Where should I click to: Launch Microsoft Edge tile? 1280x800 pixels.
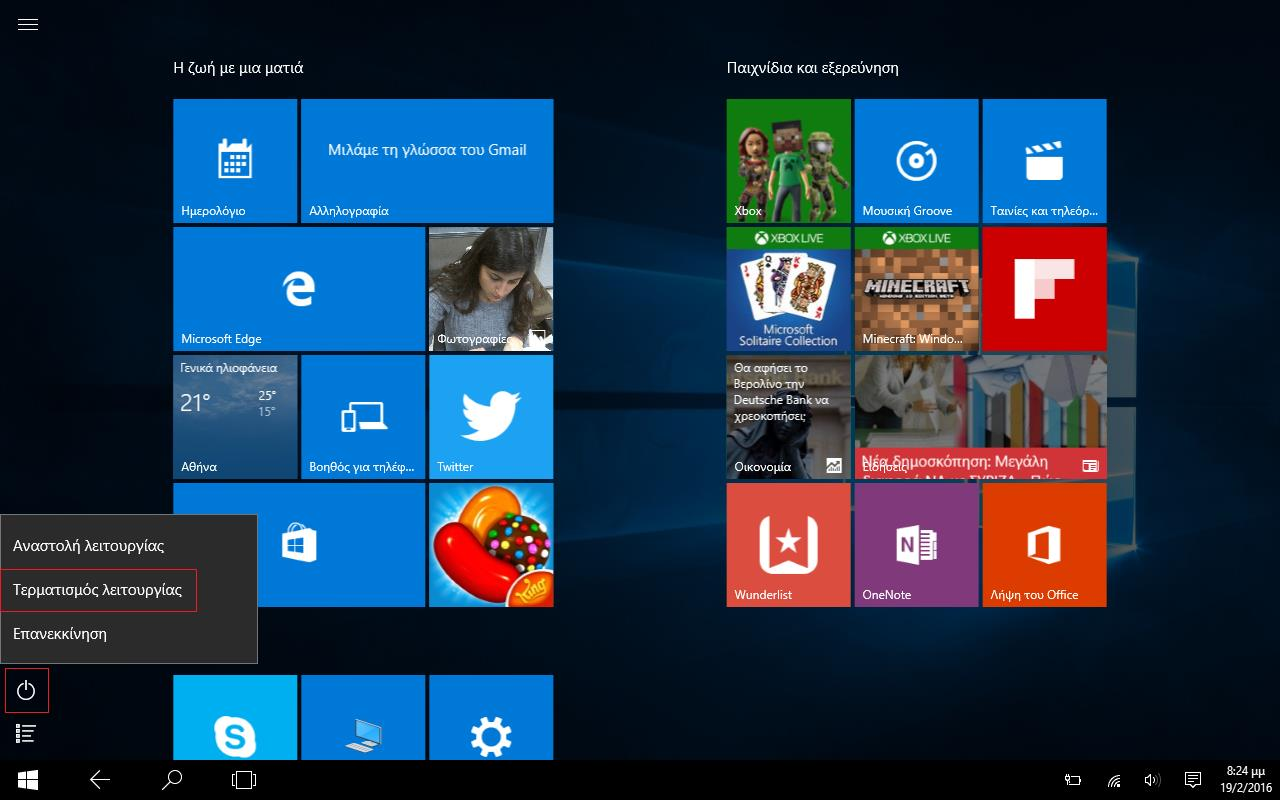(x=299, y=289)
